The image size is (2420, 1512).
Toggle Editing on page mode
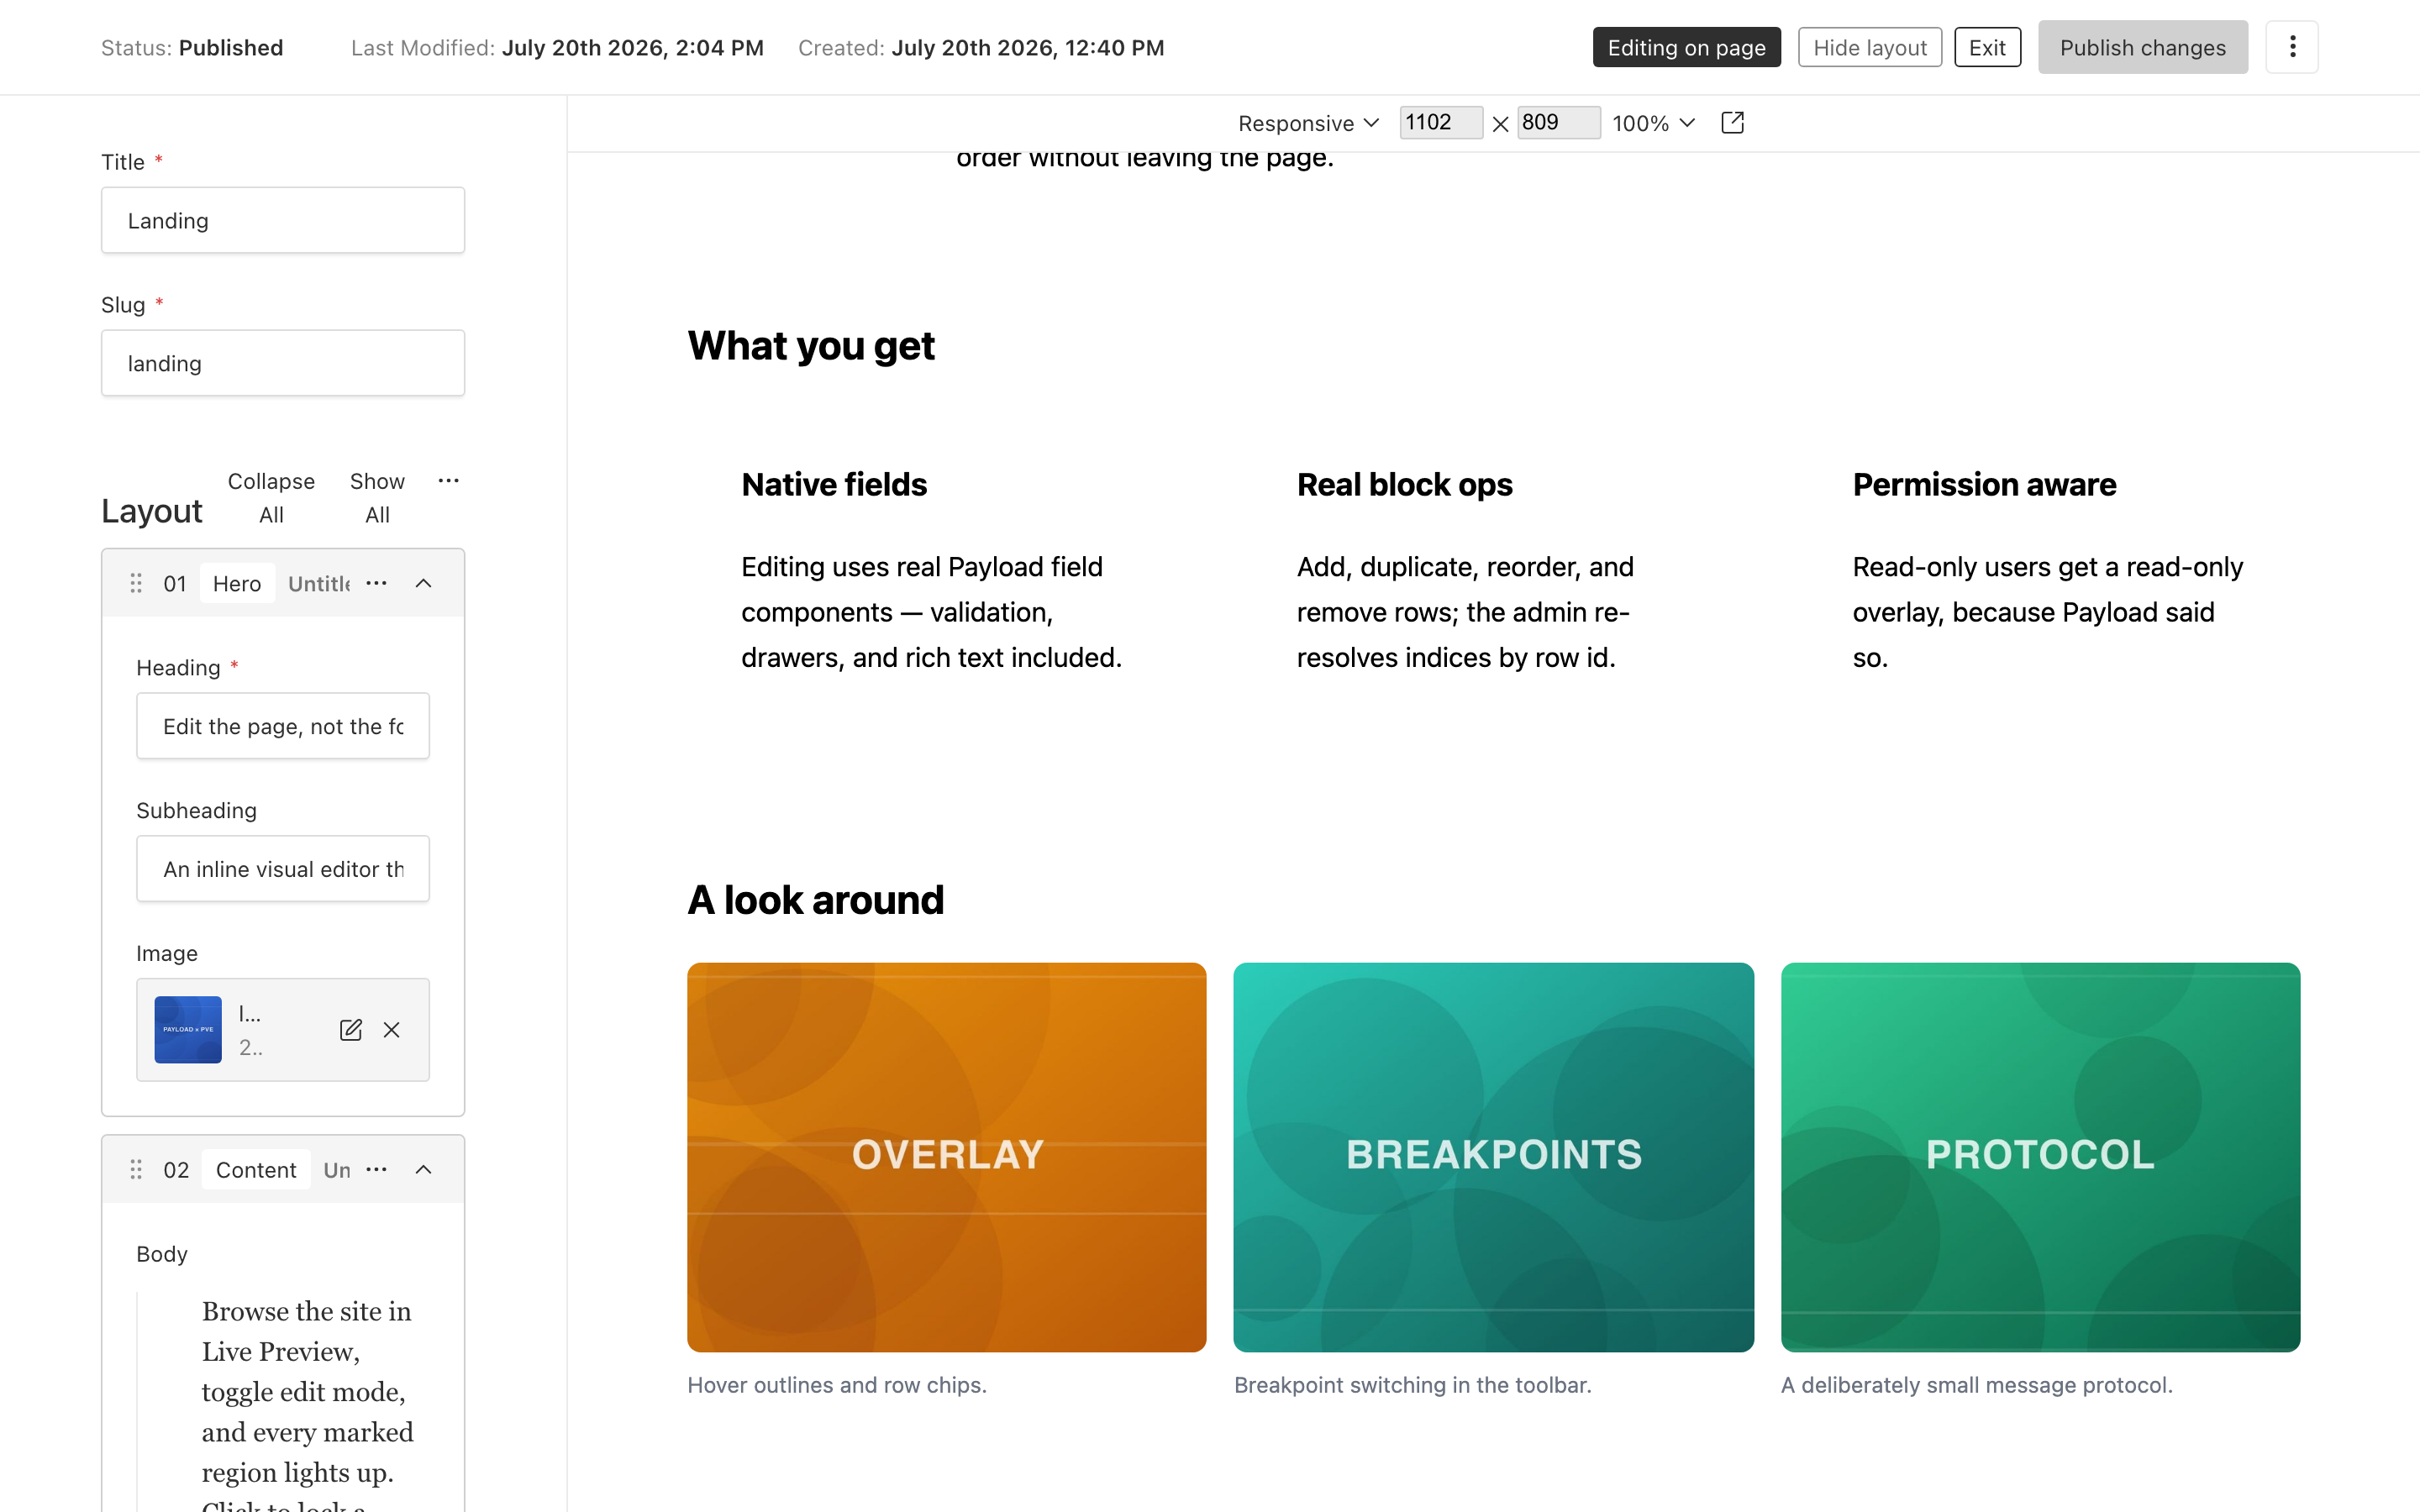pyautogui.click(x=1686, y=47)
